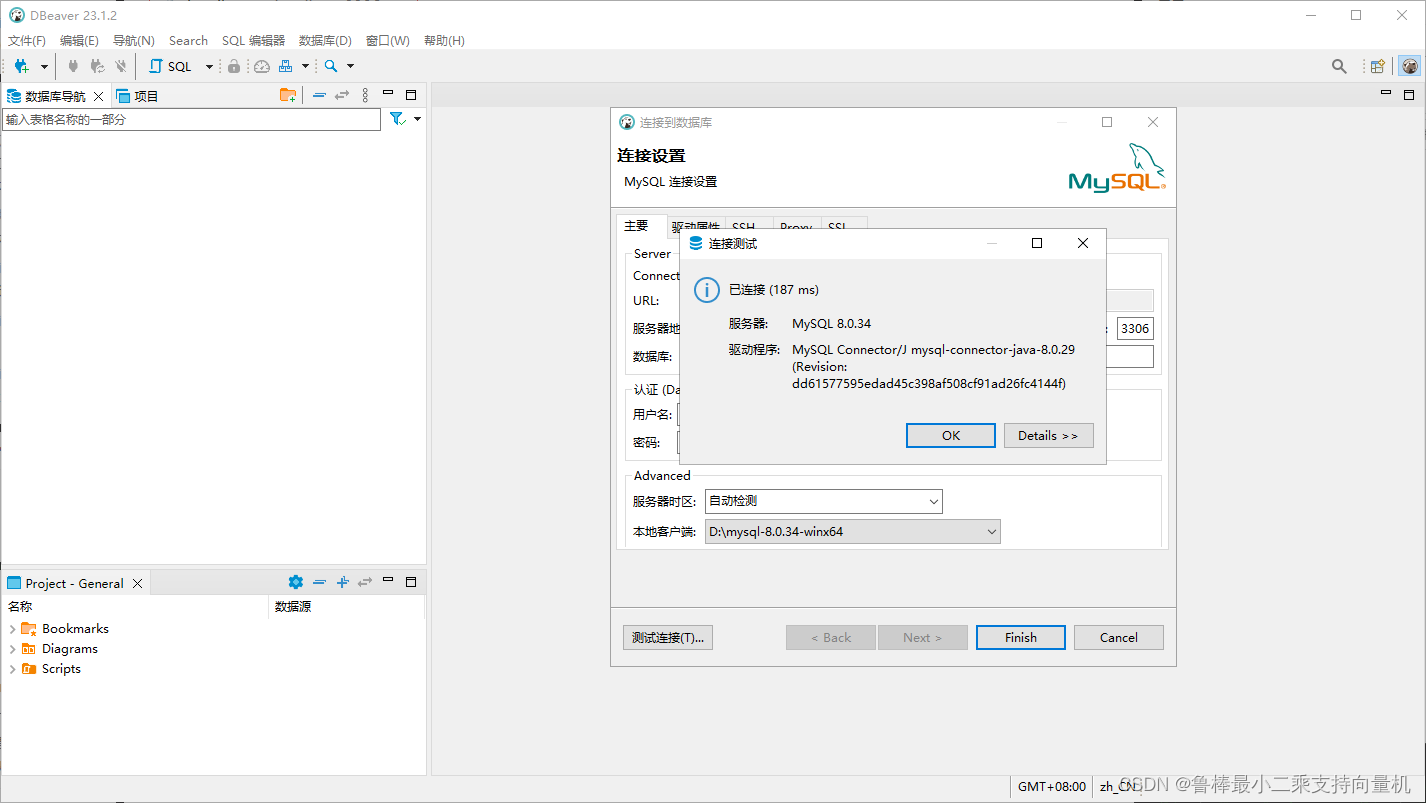Expand the Scripts folder
This screenshot has width=1426, height=803.
12,669
